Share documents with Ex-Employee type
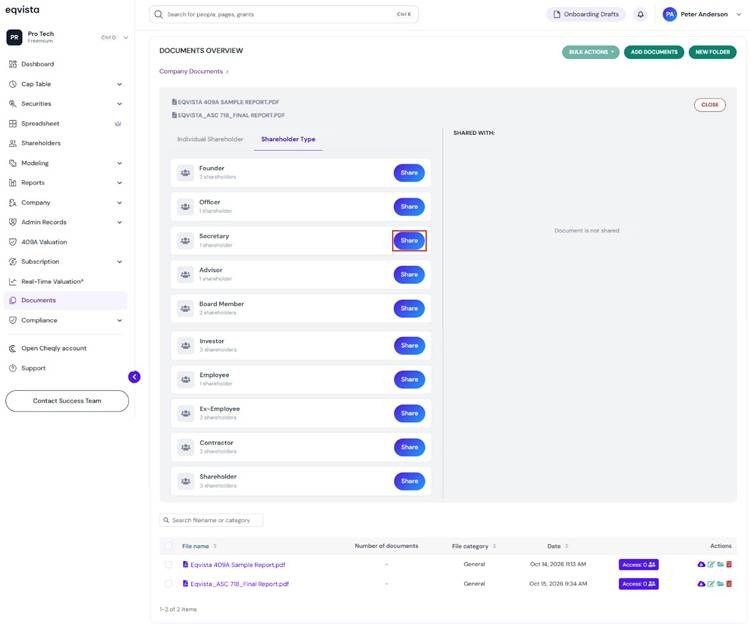The image size is (751, 626). tap(409, 413)
